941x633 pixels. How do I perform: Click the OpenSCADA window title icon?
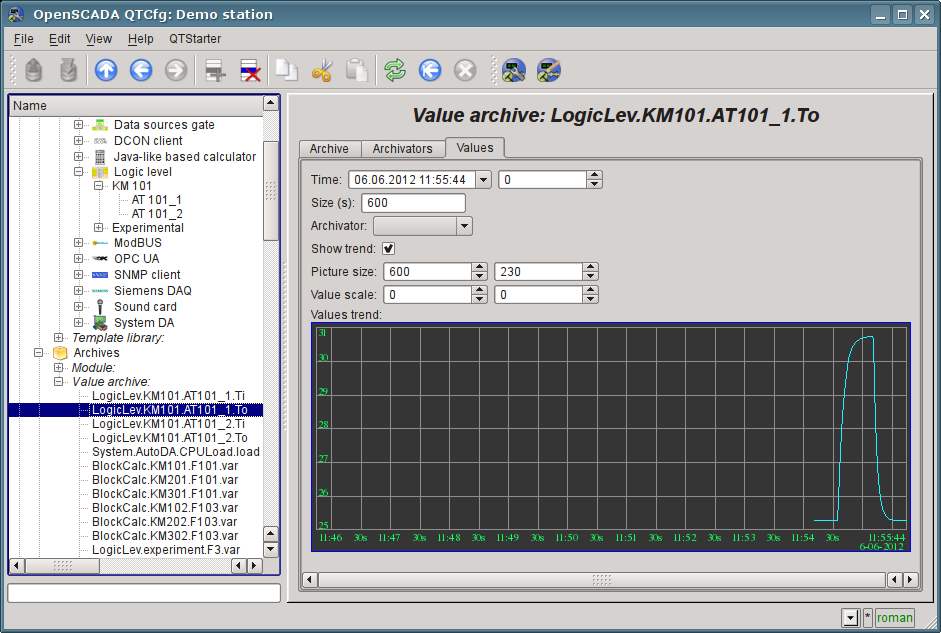click(x=16, y=14)
